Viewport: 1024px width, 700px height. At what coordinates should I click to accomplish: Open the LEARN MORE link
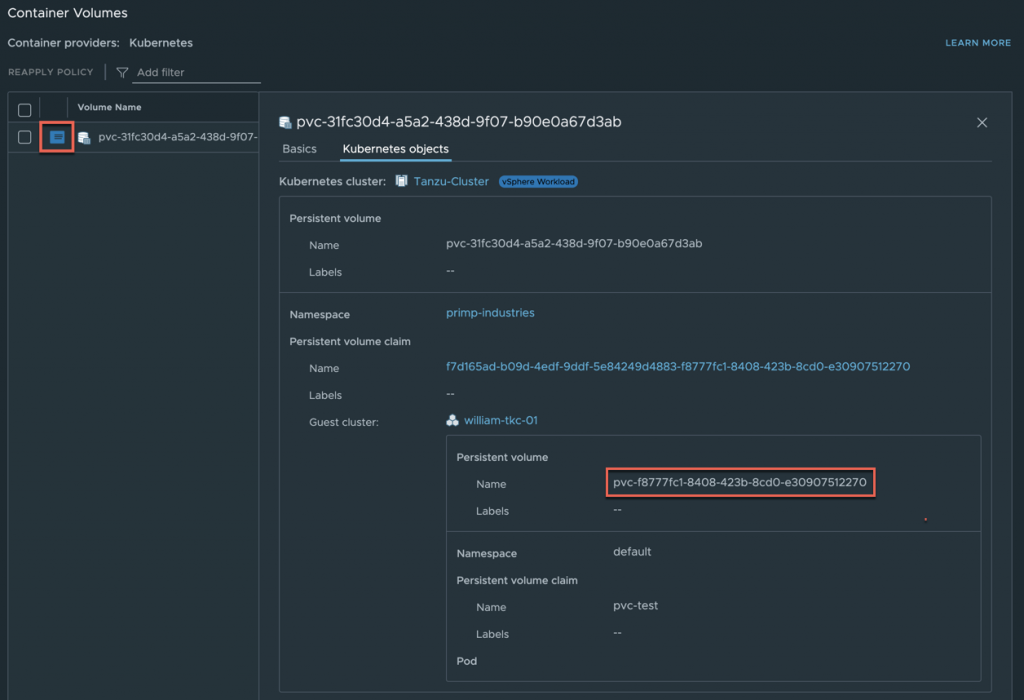[x=977, y=43]
